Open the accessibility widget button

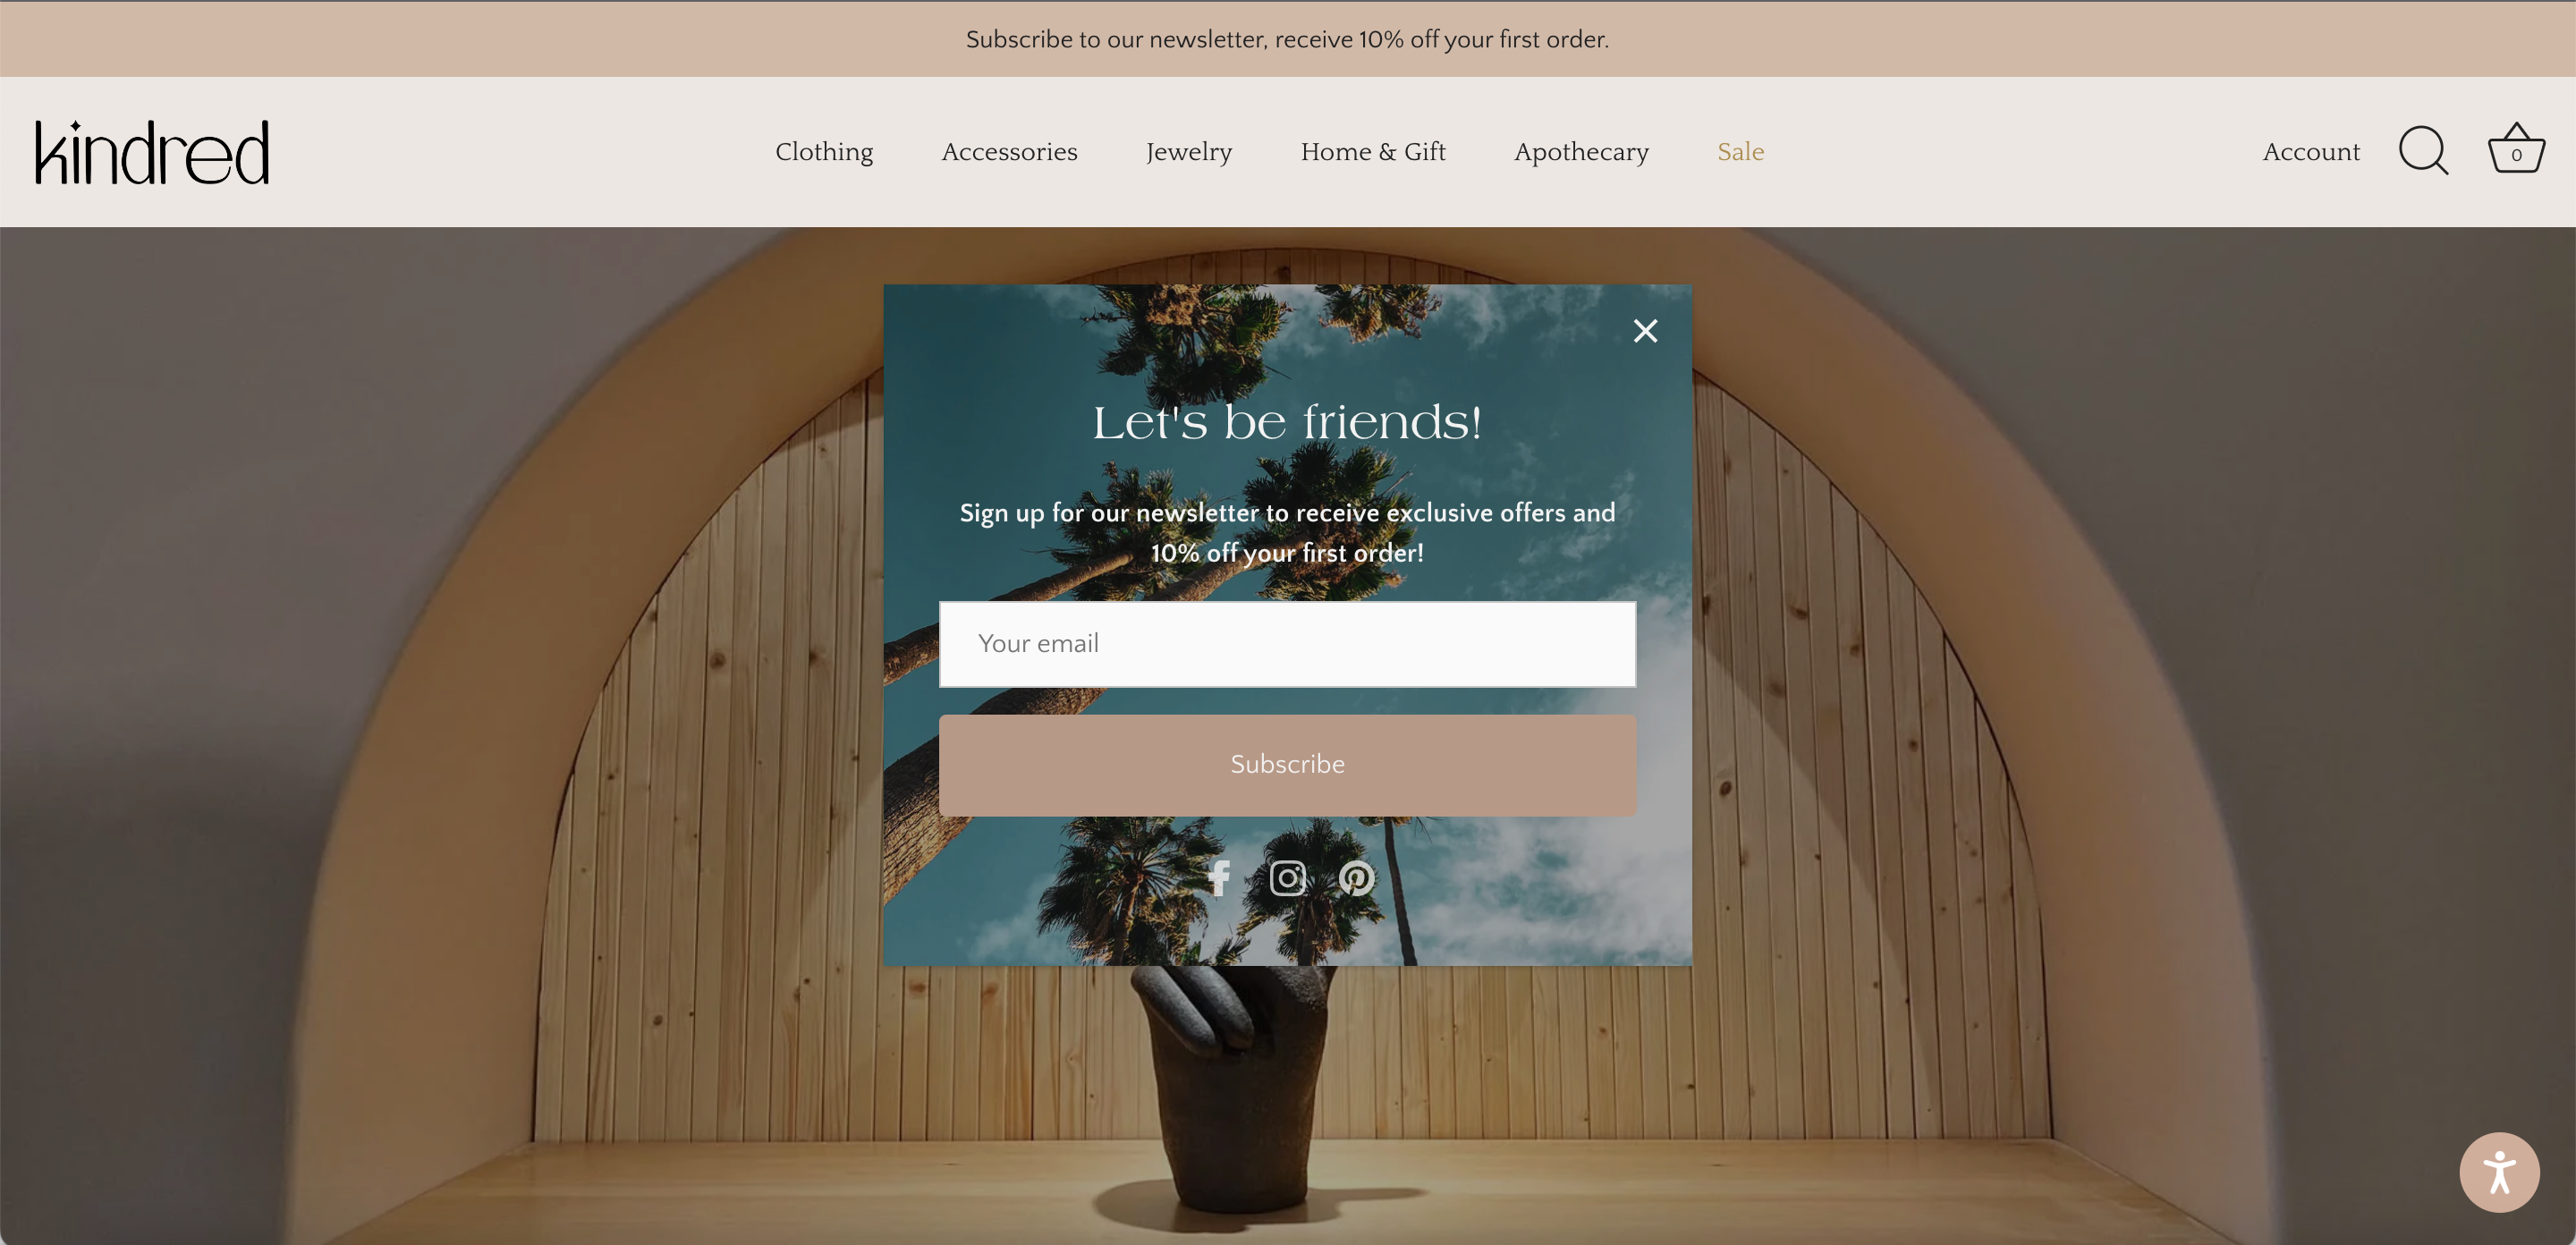(x=2498, y=1171)
